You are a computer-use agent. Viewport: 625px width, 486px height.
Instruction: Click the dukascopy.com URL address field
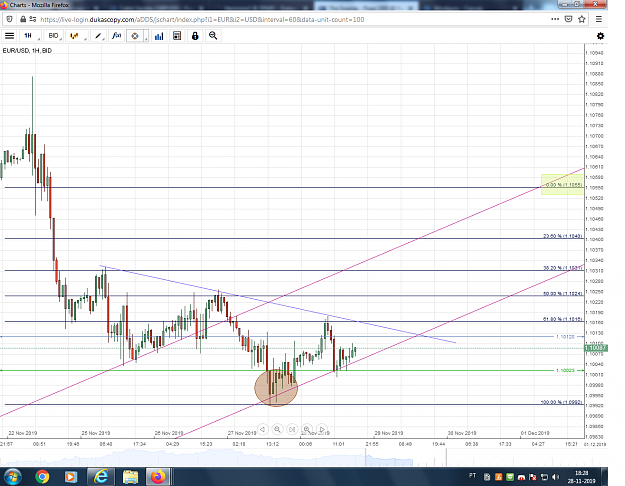tap(202, 19)
